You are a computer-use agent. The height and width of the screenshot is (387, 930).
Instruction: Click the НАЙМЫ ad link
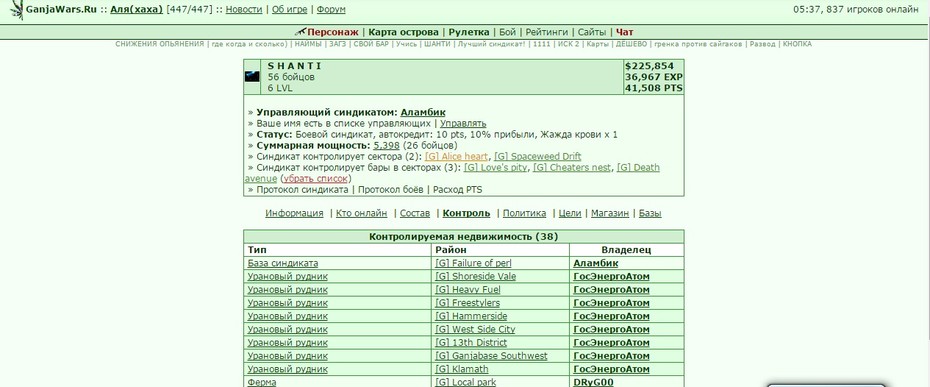(308, 44)
